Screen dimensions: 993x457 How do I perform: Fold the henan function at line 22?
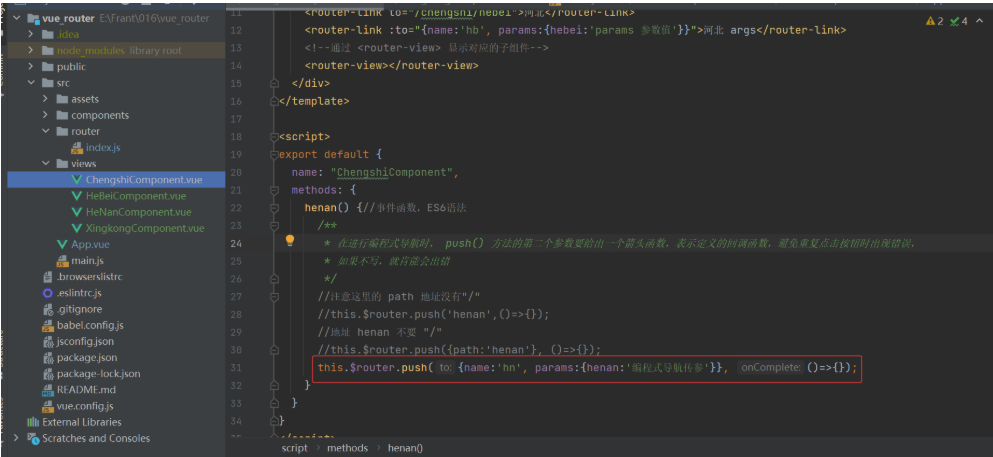pyautogui.click(x=274, y=207)
